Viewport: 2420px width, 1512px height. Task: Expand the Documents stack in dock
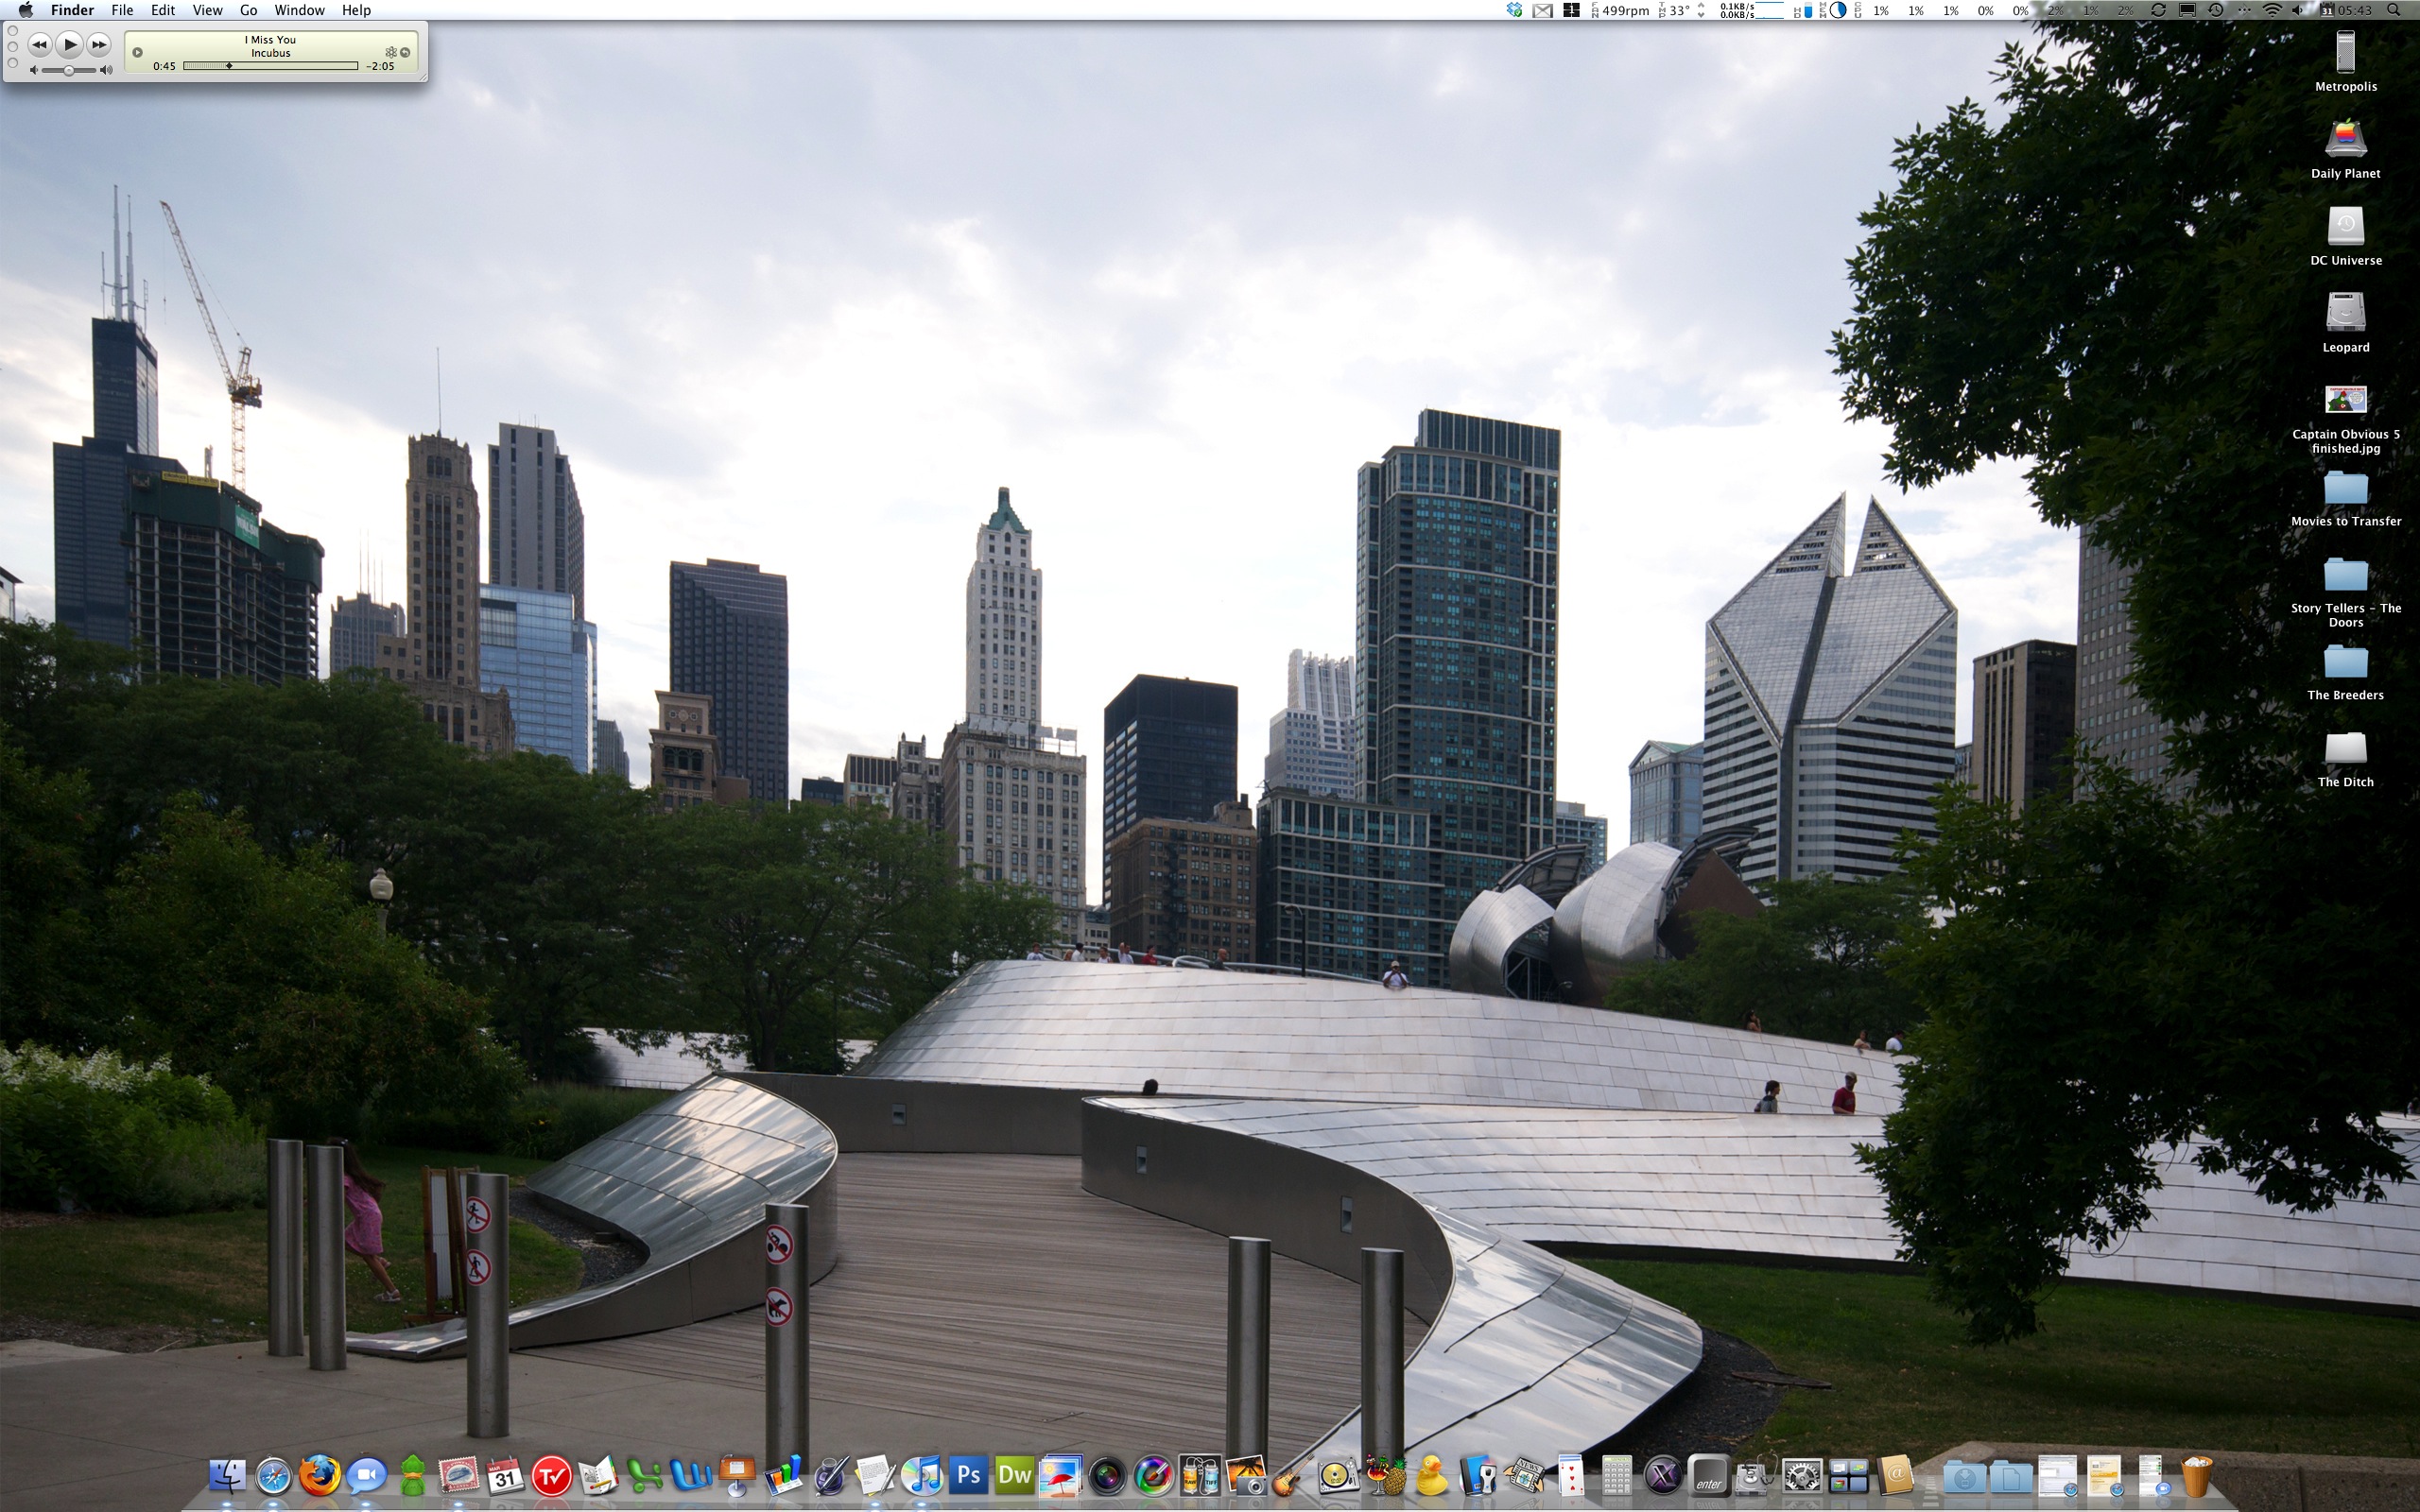click(2010, 1476)
